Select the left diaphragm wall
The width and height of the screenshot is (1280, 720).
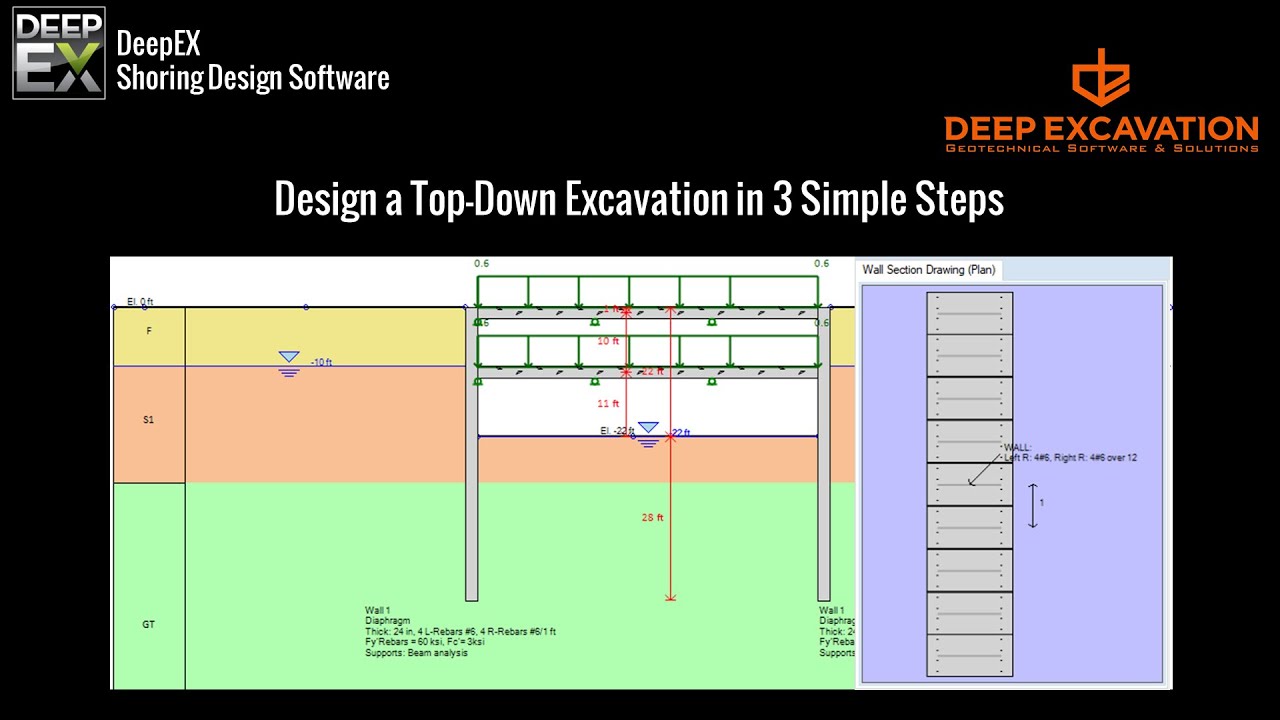(x=472, y=454)
